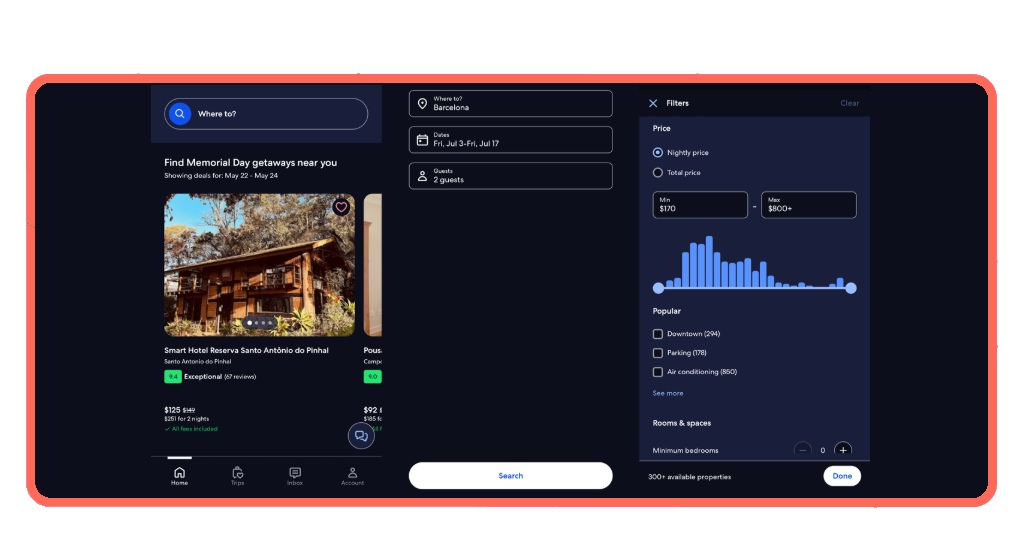1024x536 pixels.
Task: Select the Total price radio button
Action: coord(658,172)
